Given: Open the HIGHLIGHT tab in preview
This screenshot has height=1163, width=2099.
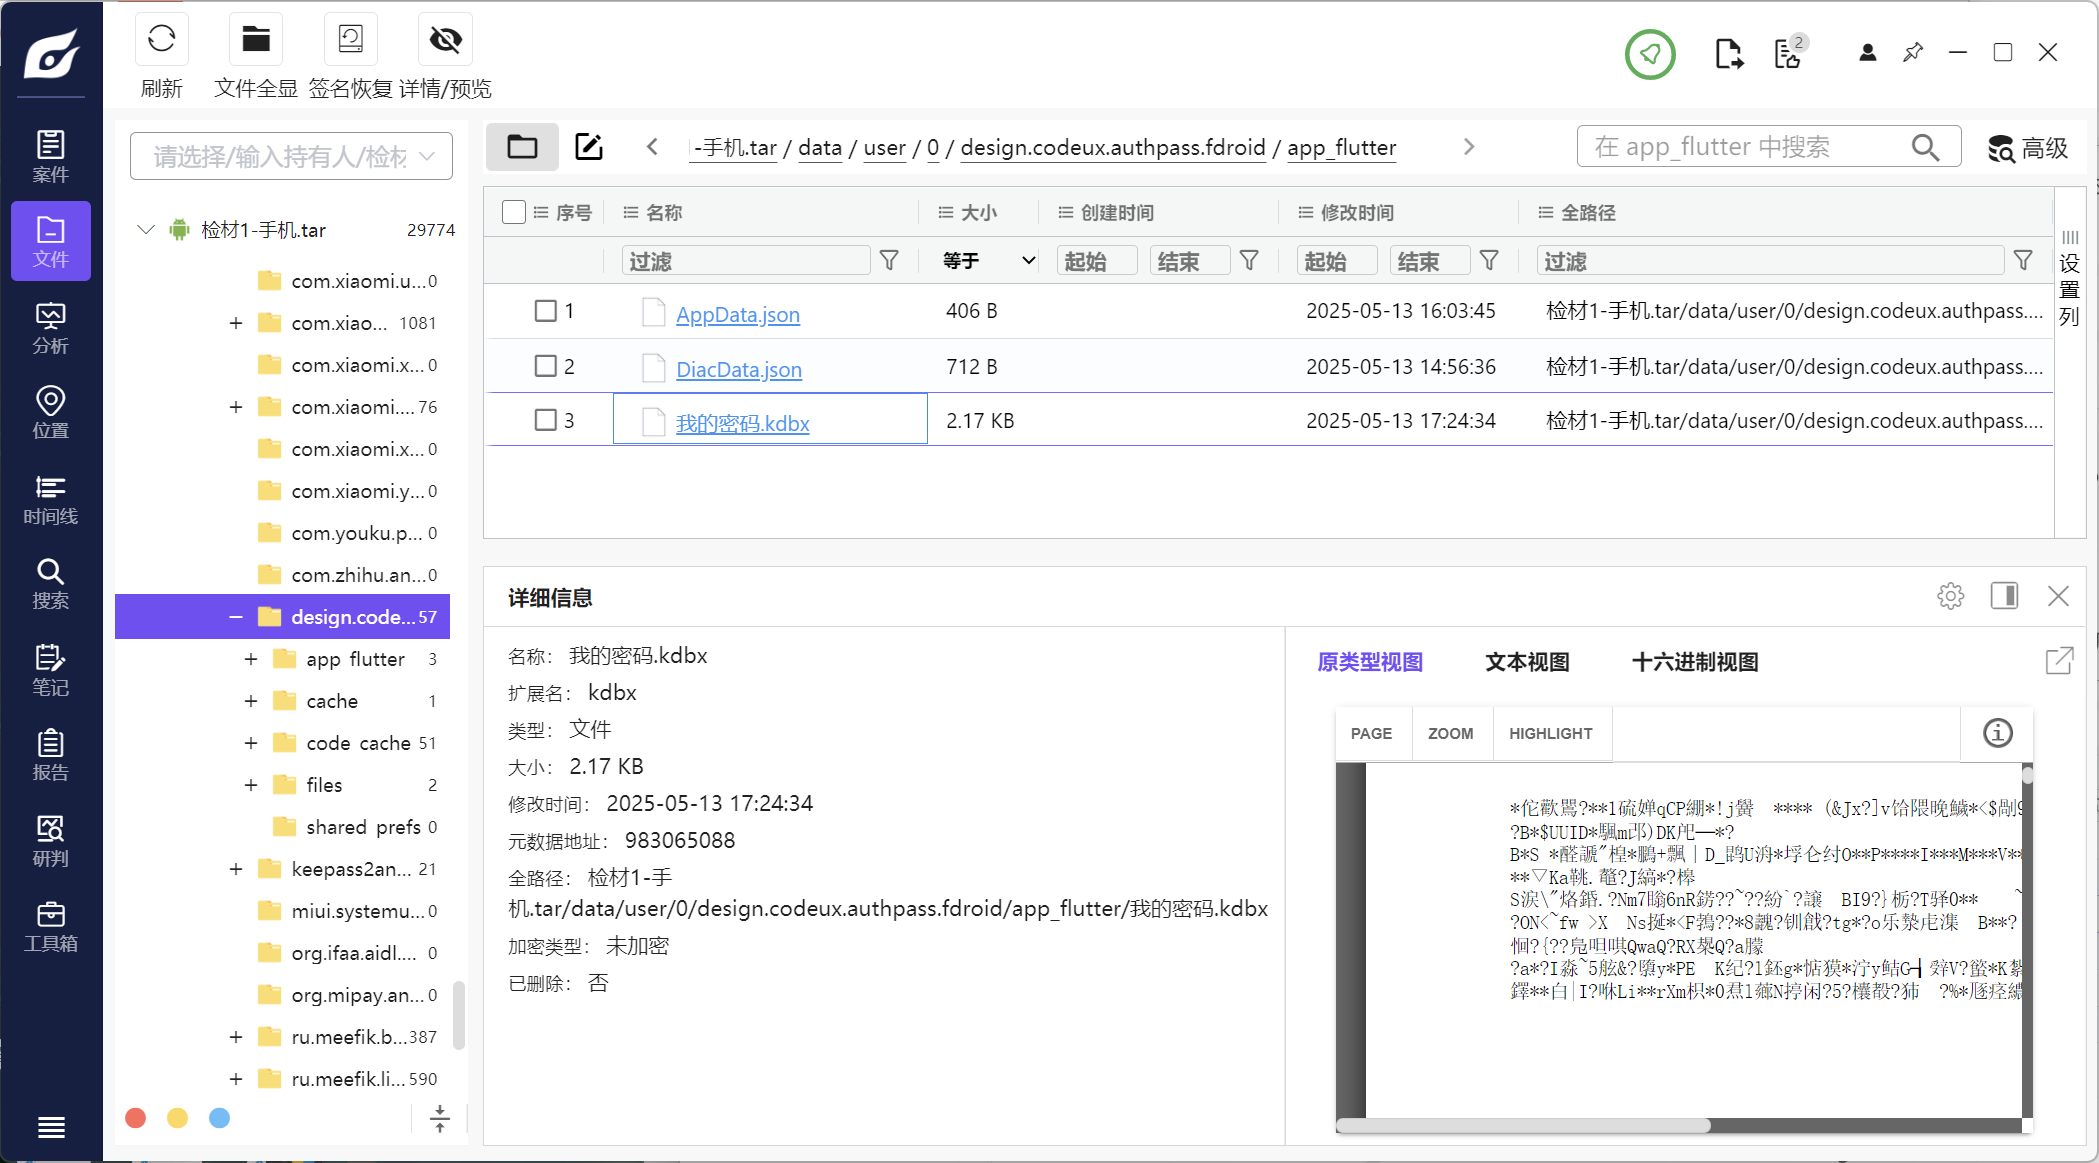Looking at the screenshot, I should [x=1551, y=733].
